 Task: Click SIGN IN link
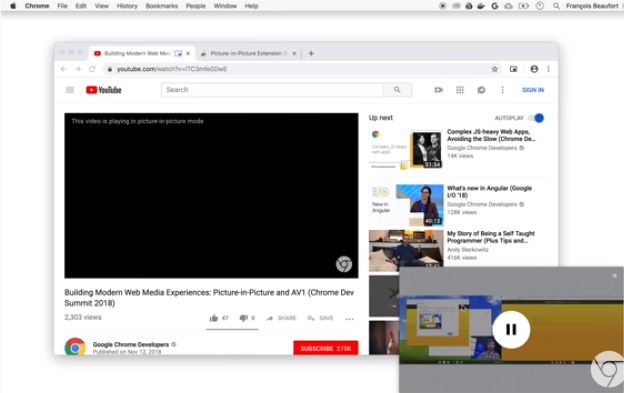point(533,90)
